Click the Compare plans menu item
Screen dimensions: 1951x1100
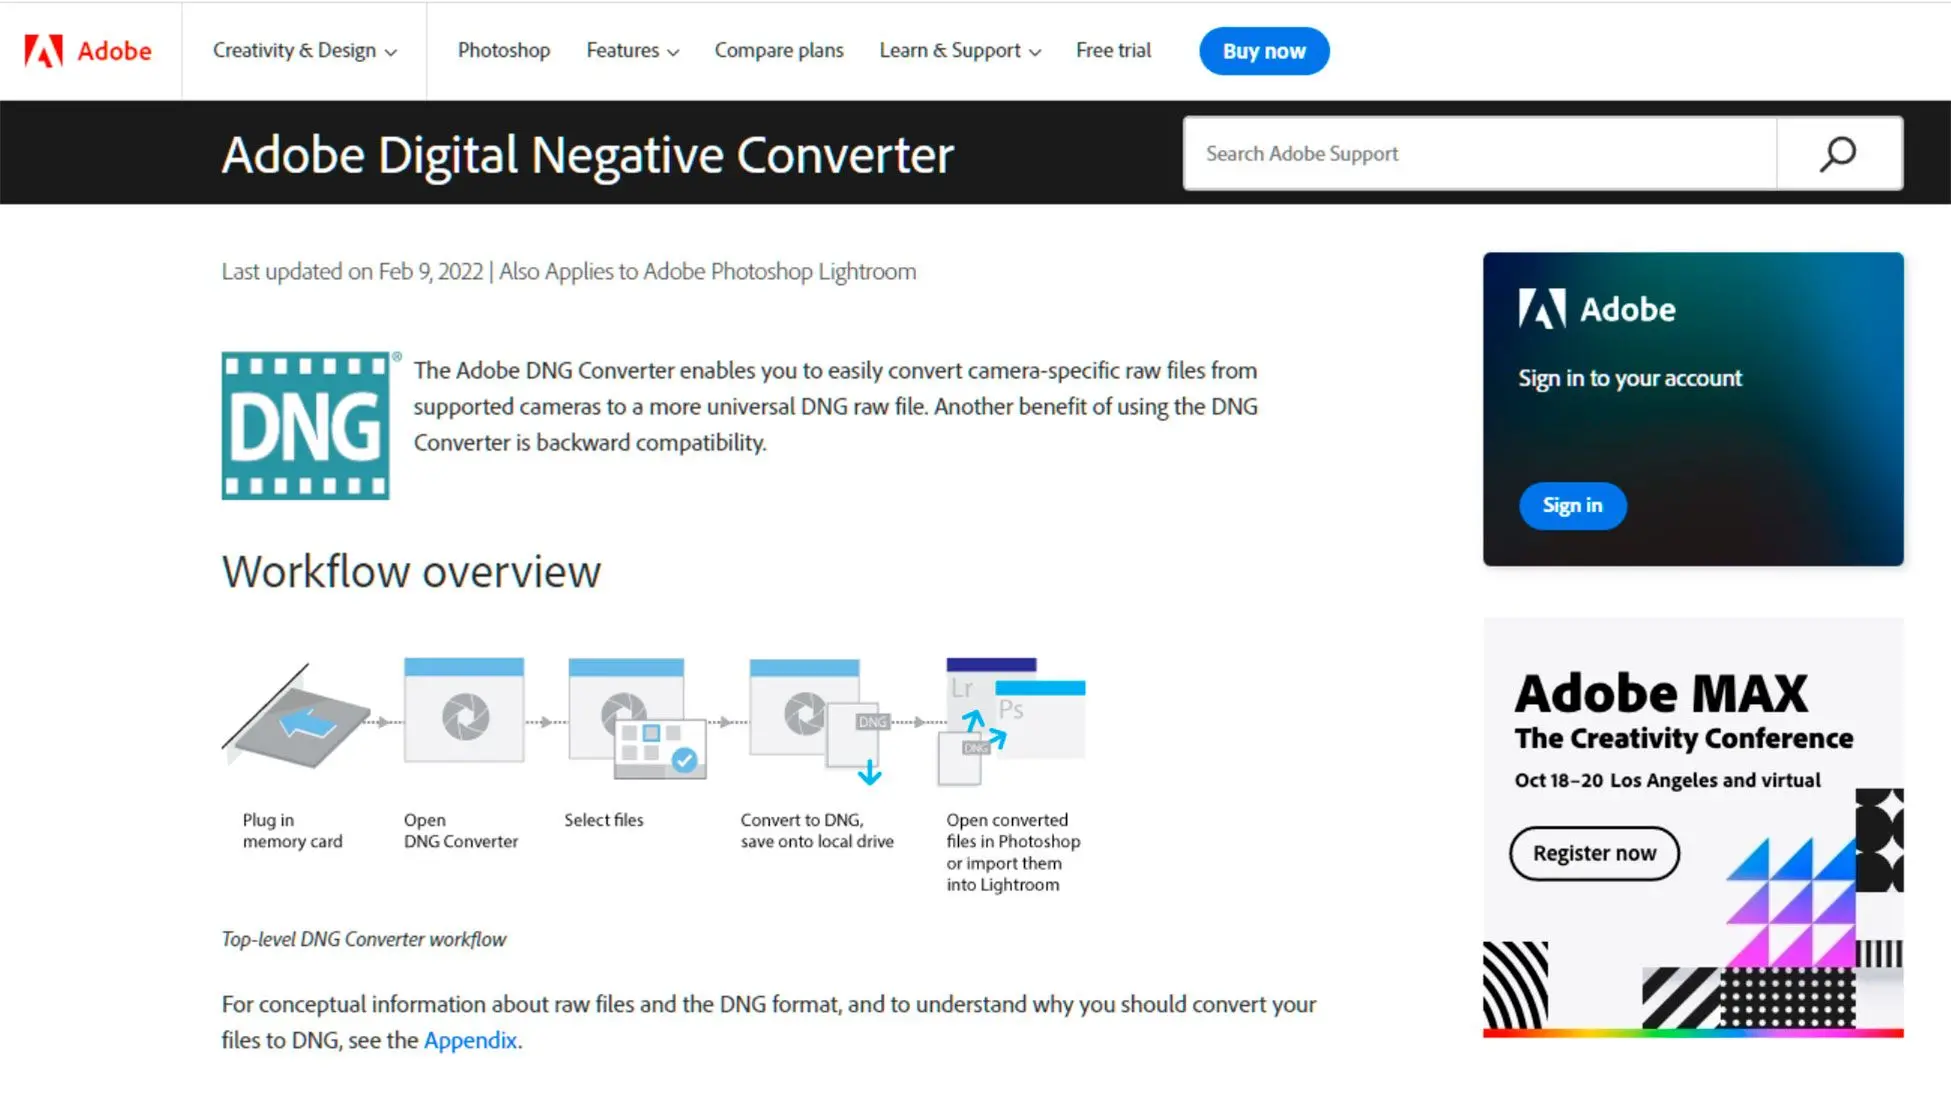click(779, 51)
